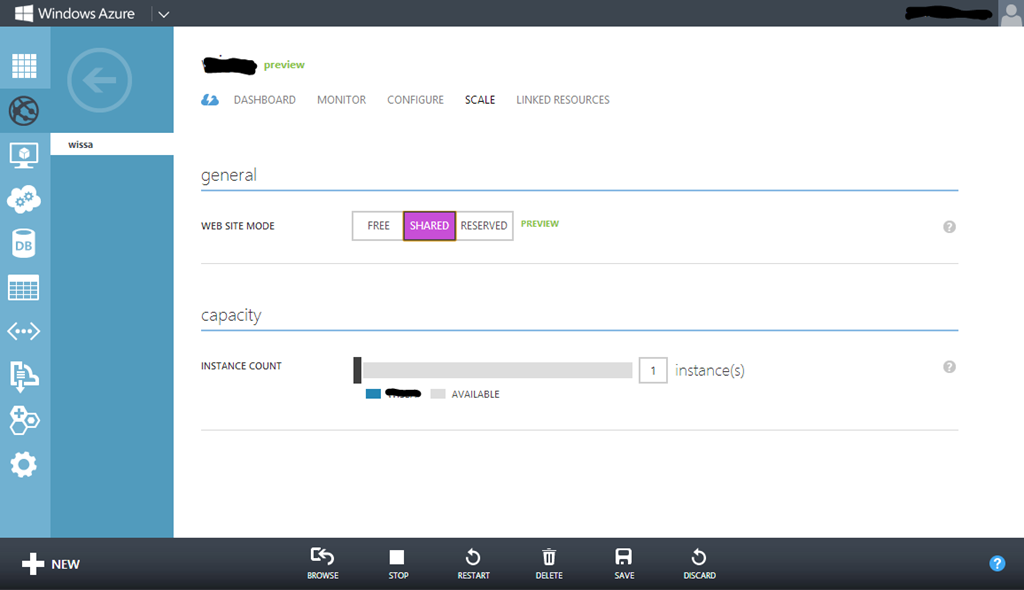Switch to the Monitor tab
Viewport: 1024px width, 590px height.
(342, 100)
